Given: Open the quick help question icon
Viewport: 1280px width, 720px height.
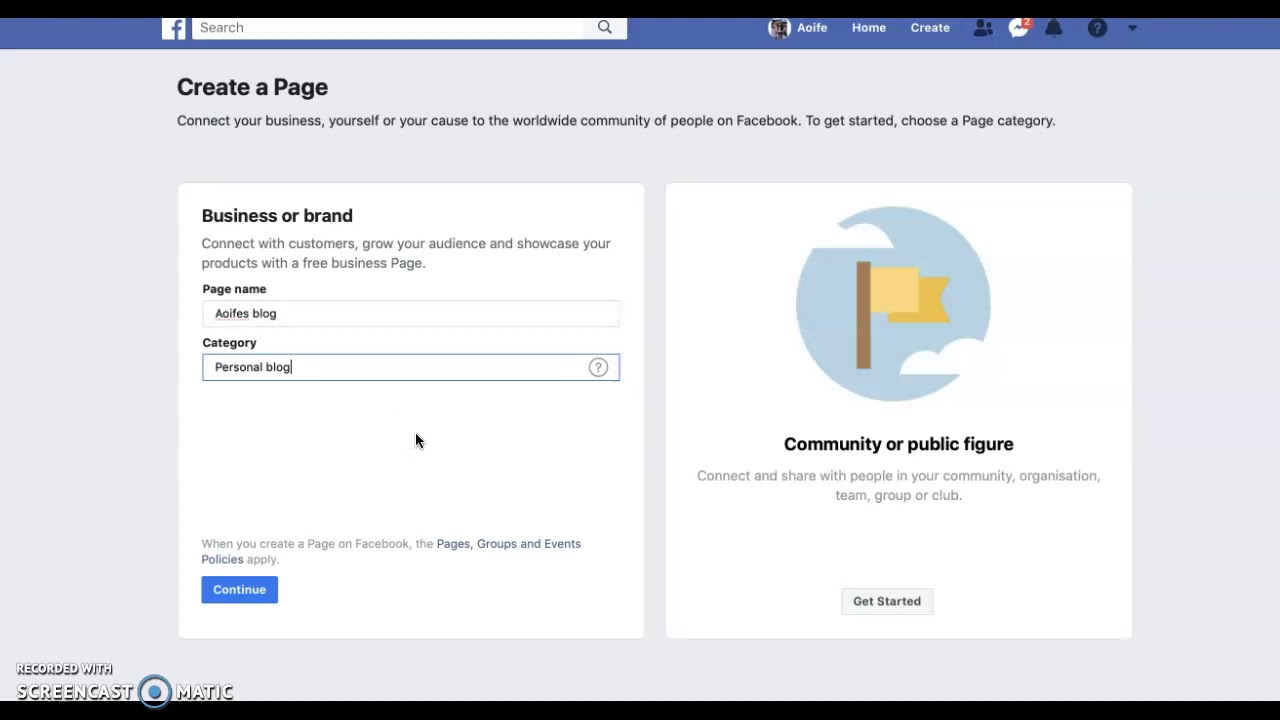Looking at the screenshot, I should pyautogui.click(x=1097, y=28).
